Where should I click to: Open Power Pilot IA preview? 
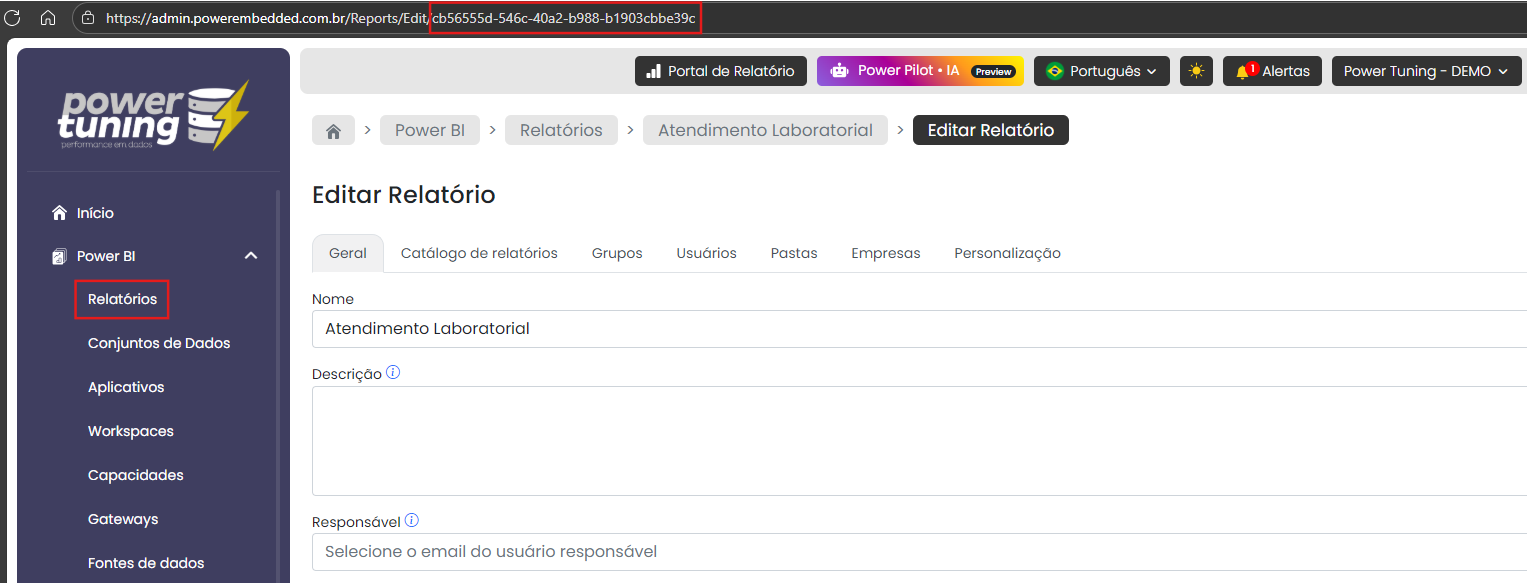(919, 71)
